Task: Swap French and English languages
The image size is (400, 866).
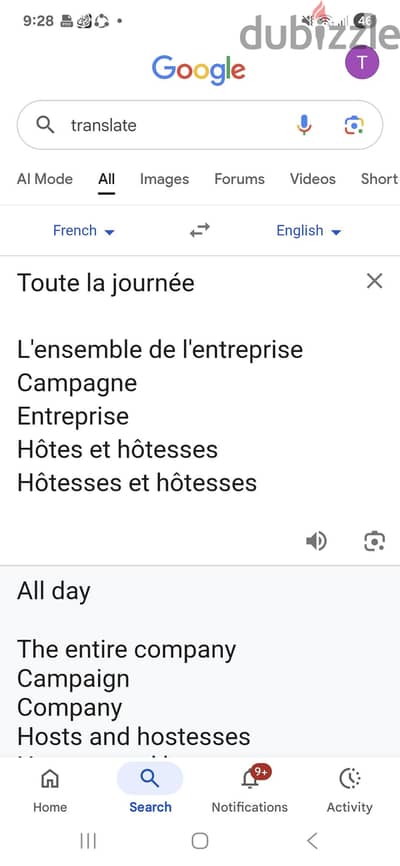Action: 200,230
